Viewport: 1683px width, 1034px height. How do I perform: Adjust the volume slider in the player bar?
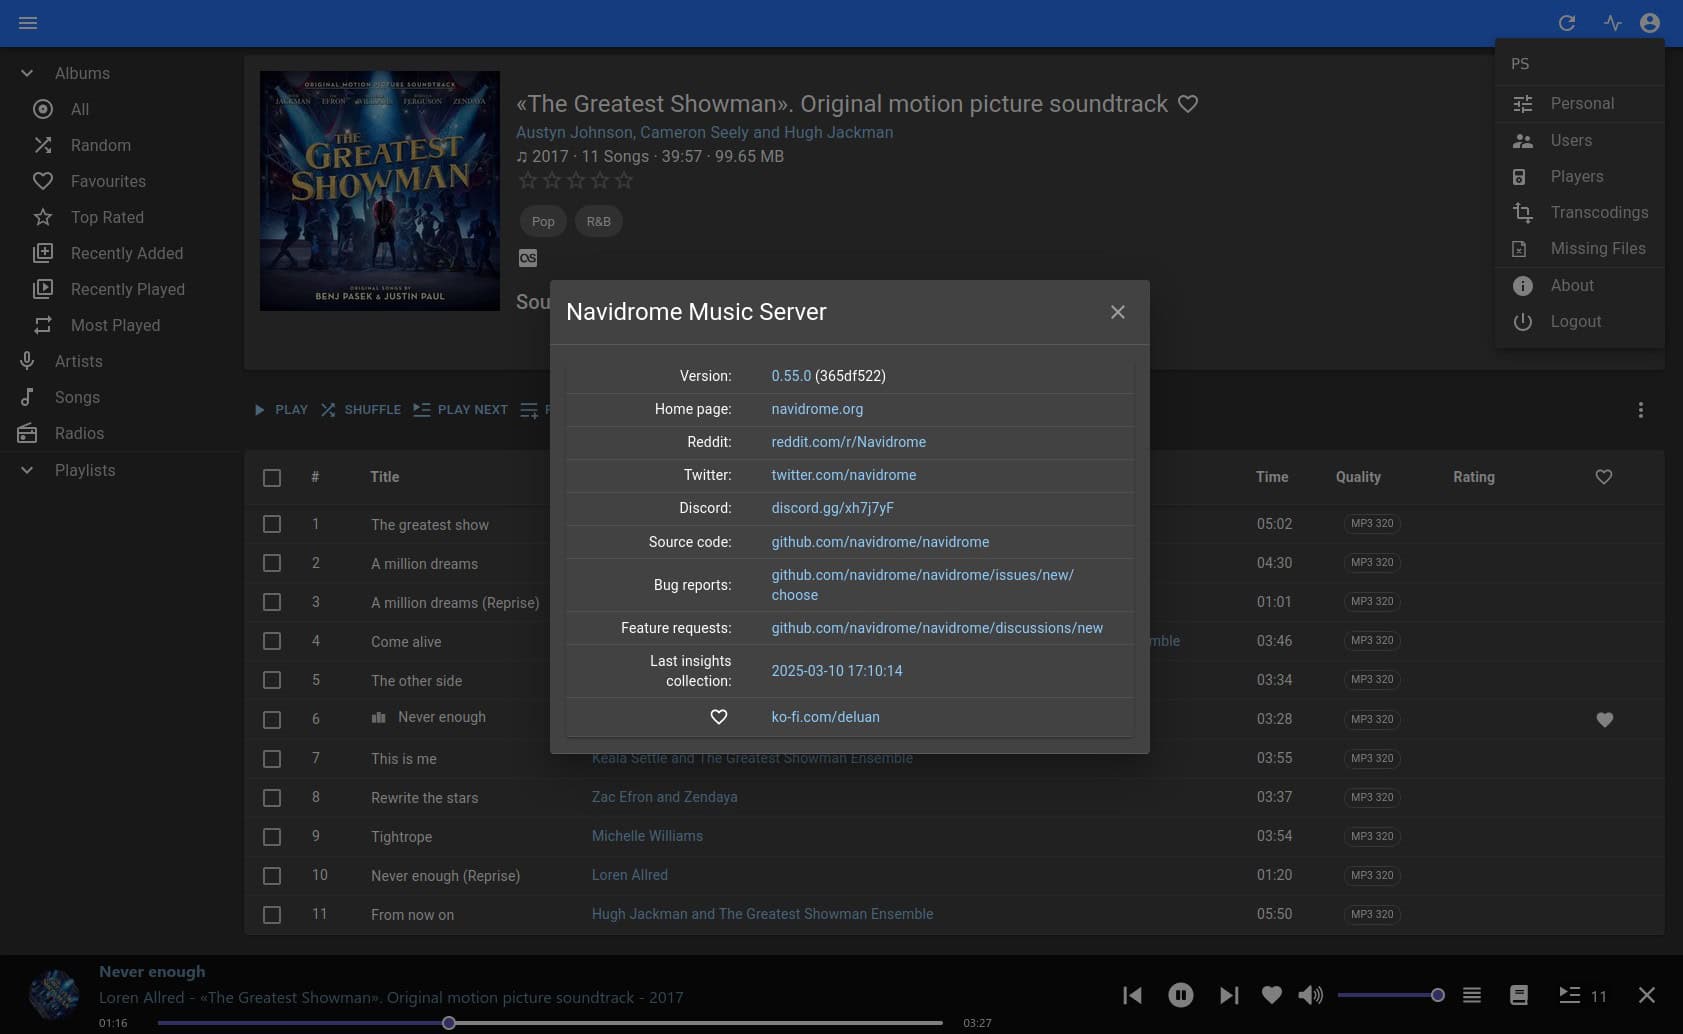tap(1390, 995)
